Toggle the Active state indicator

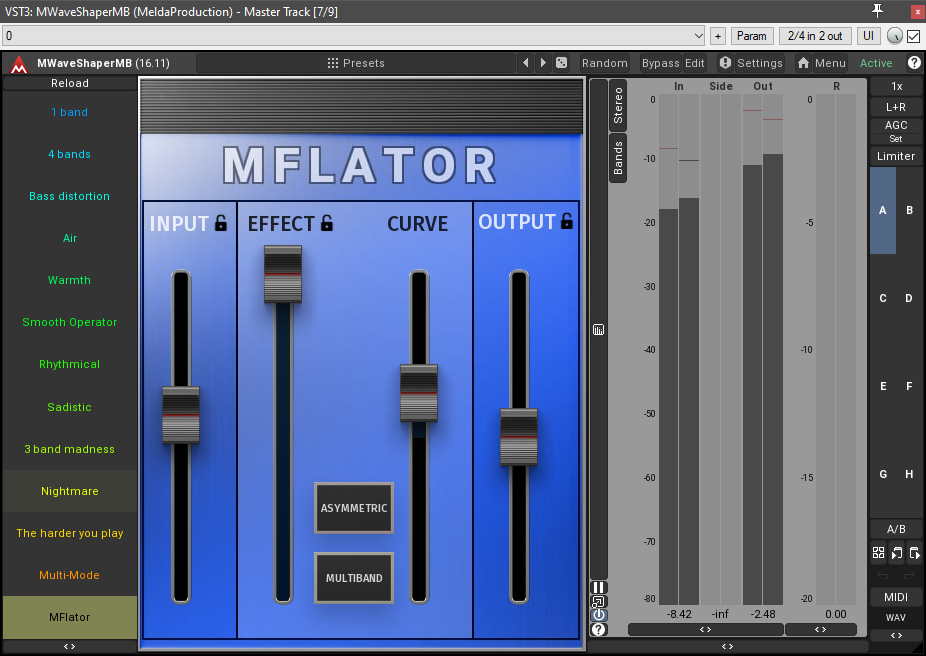coord(876,63)
